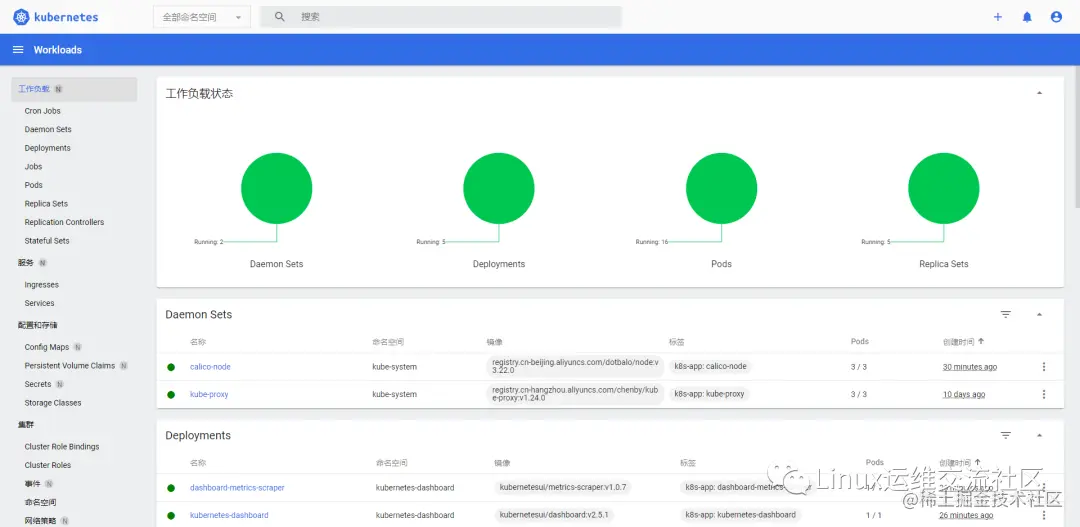Open Stateful Sets in the sidebar

point(47,241)
